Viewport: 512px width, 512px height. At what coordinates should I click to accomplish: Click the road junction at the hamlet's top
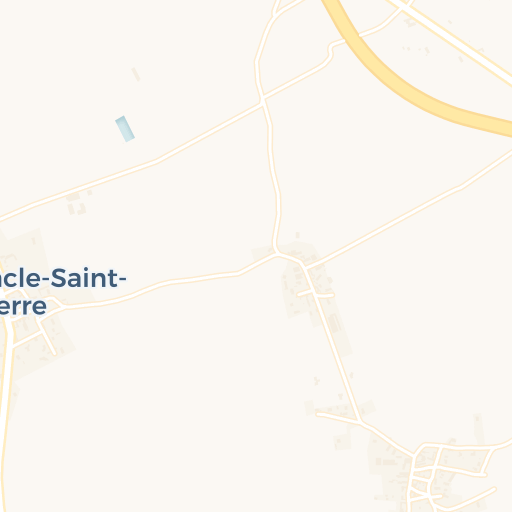[x=276, y=254]
